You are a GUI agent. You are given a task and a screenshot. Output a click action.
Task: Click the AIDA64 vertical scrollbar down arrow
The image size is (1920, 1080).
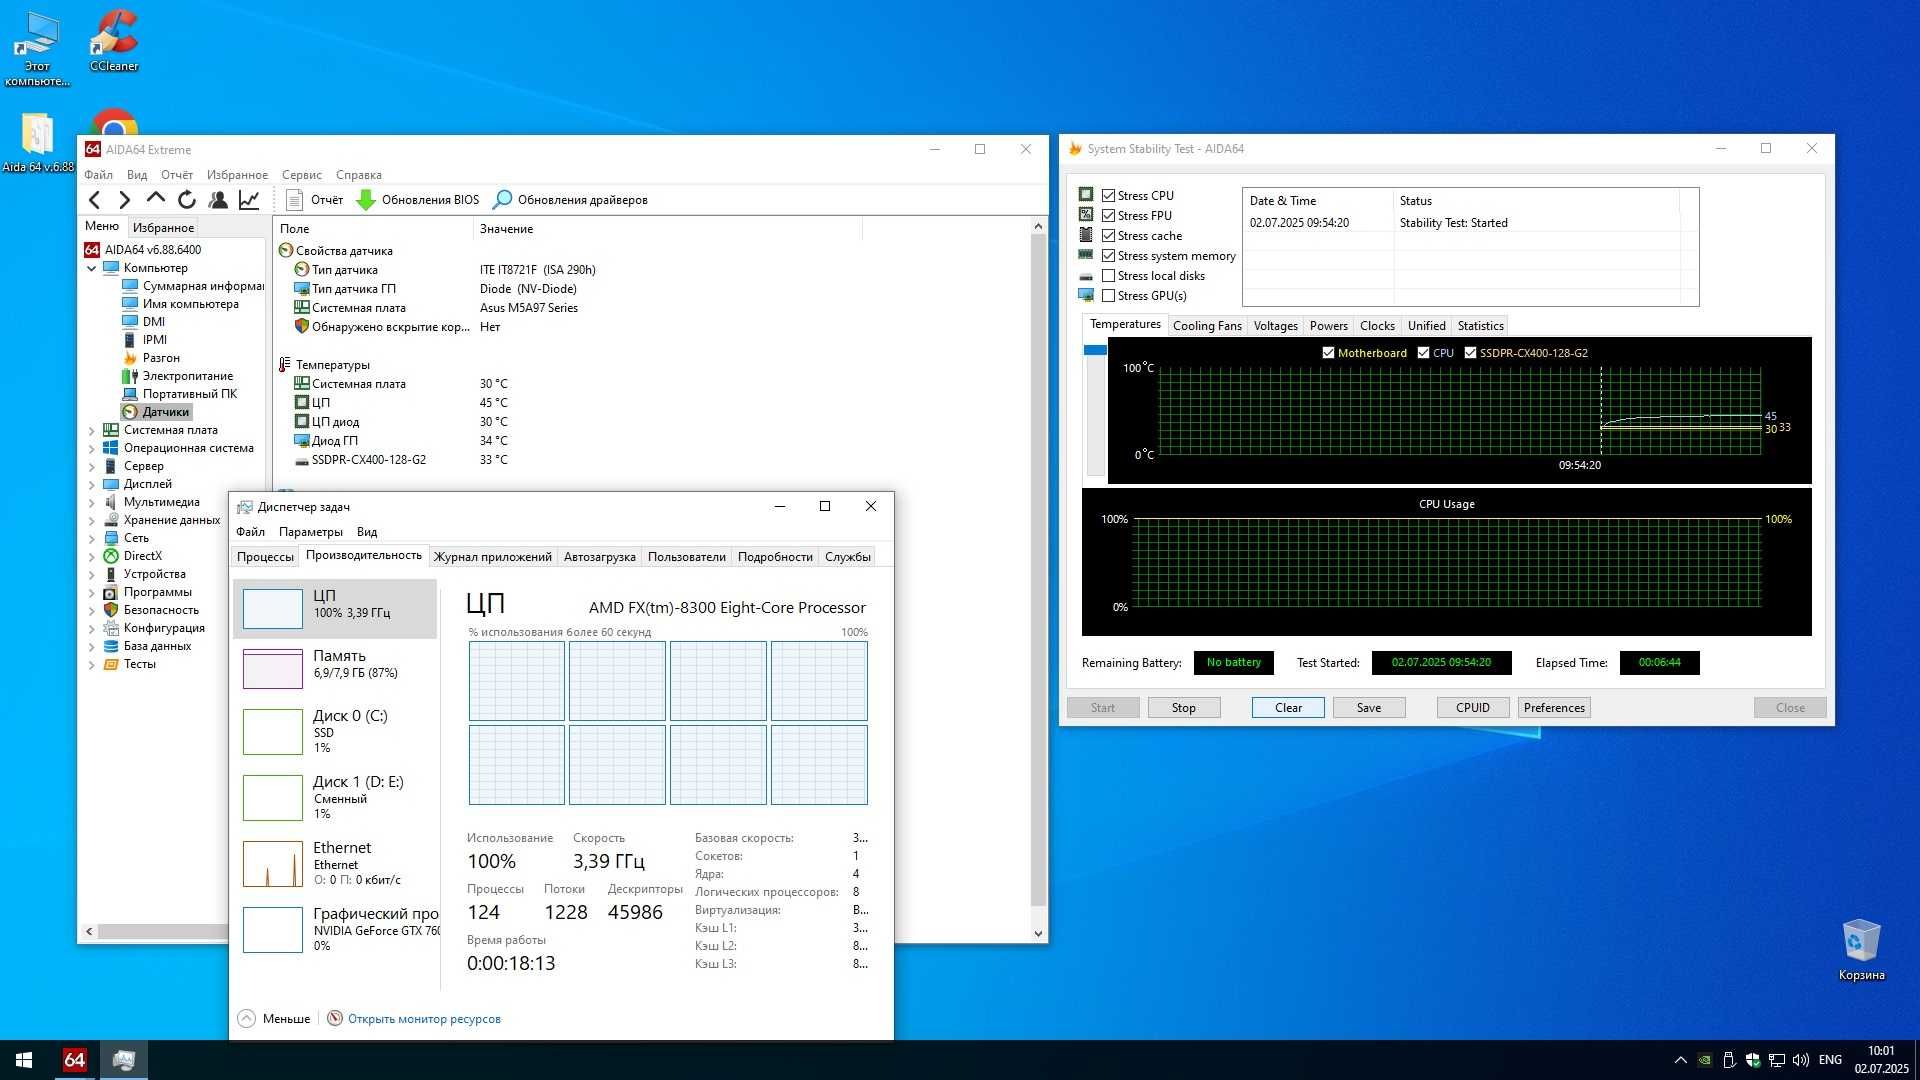(1038, 934)
